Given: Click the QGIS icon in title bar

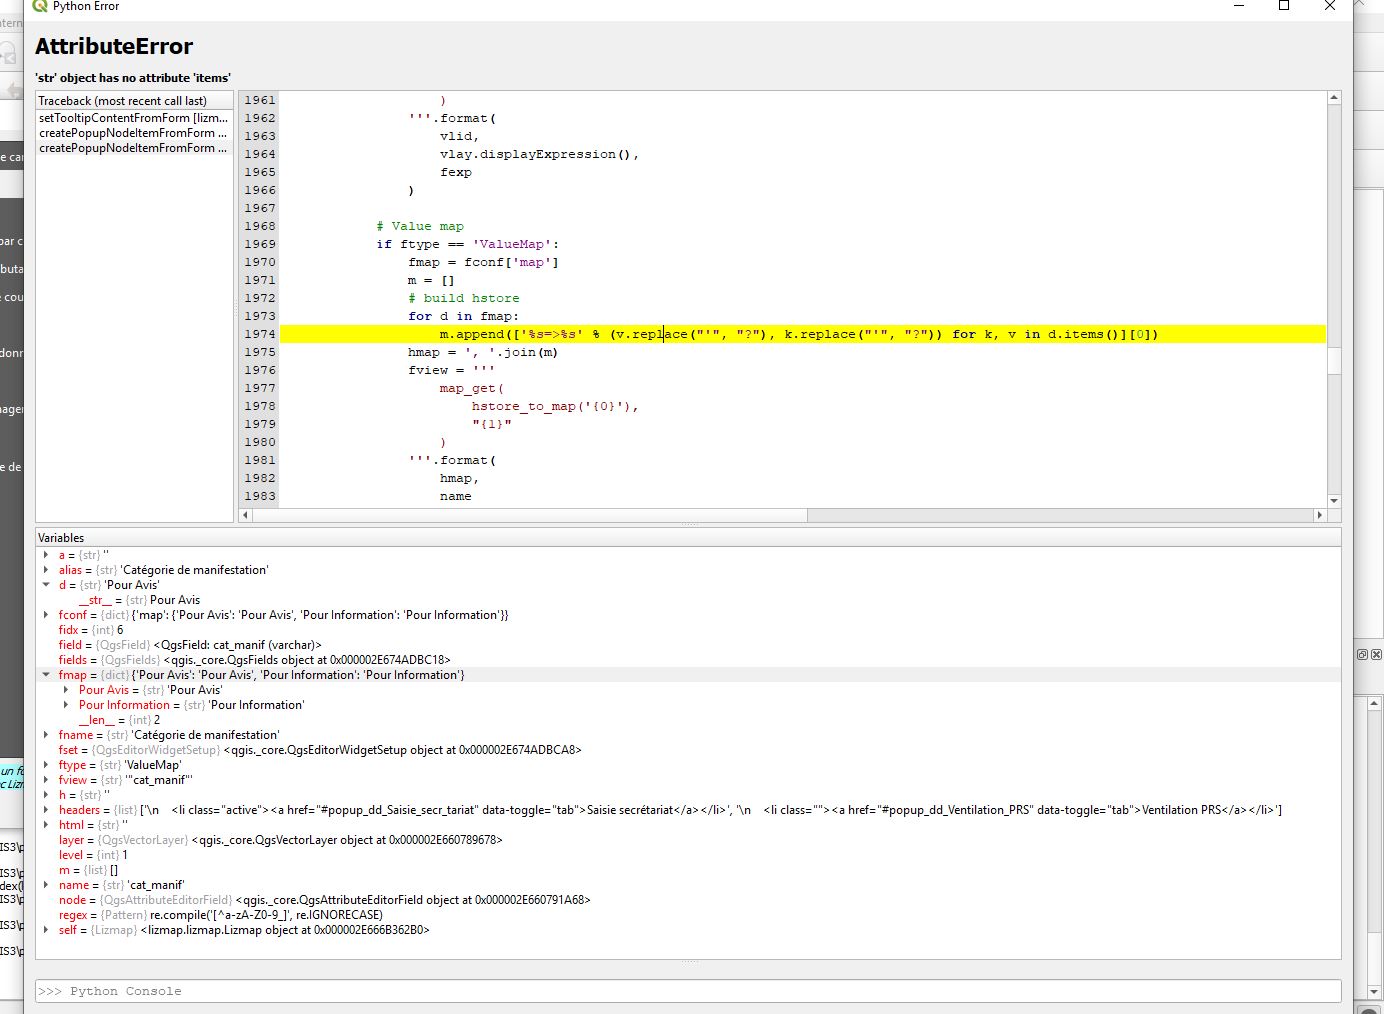Looking at the screenshot, I should (x=40, y=6).
